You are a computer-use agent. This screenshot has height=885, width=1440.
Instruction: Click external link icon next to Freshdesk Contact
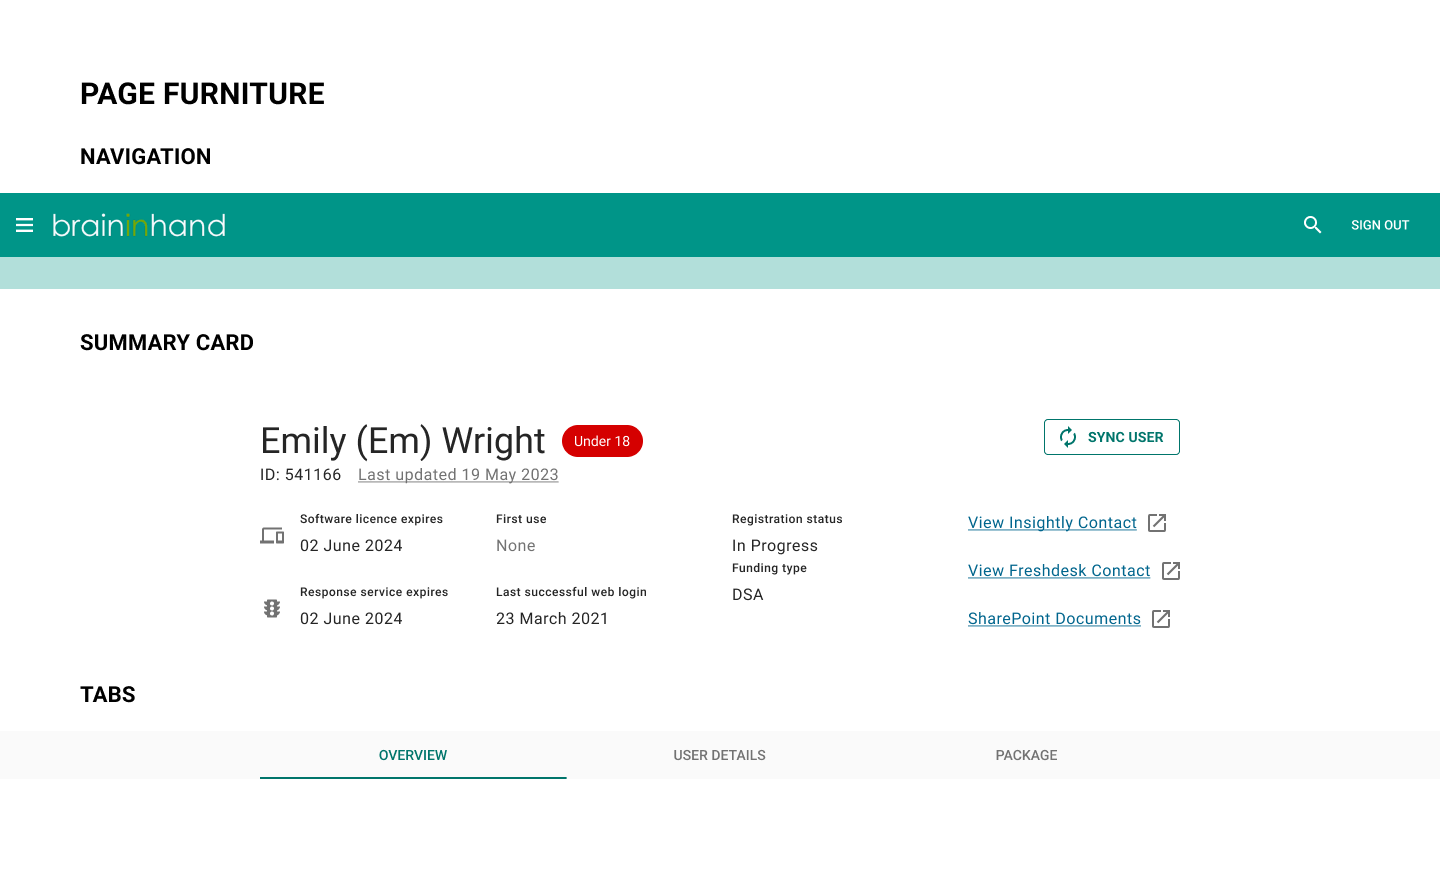pyautogui.click(x=1171, y=571)
